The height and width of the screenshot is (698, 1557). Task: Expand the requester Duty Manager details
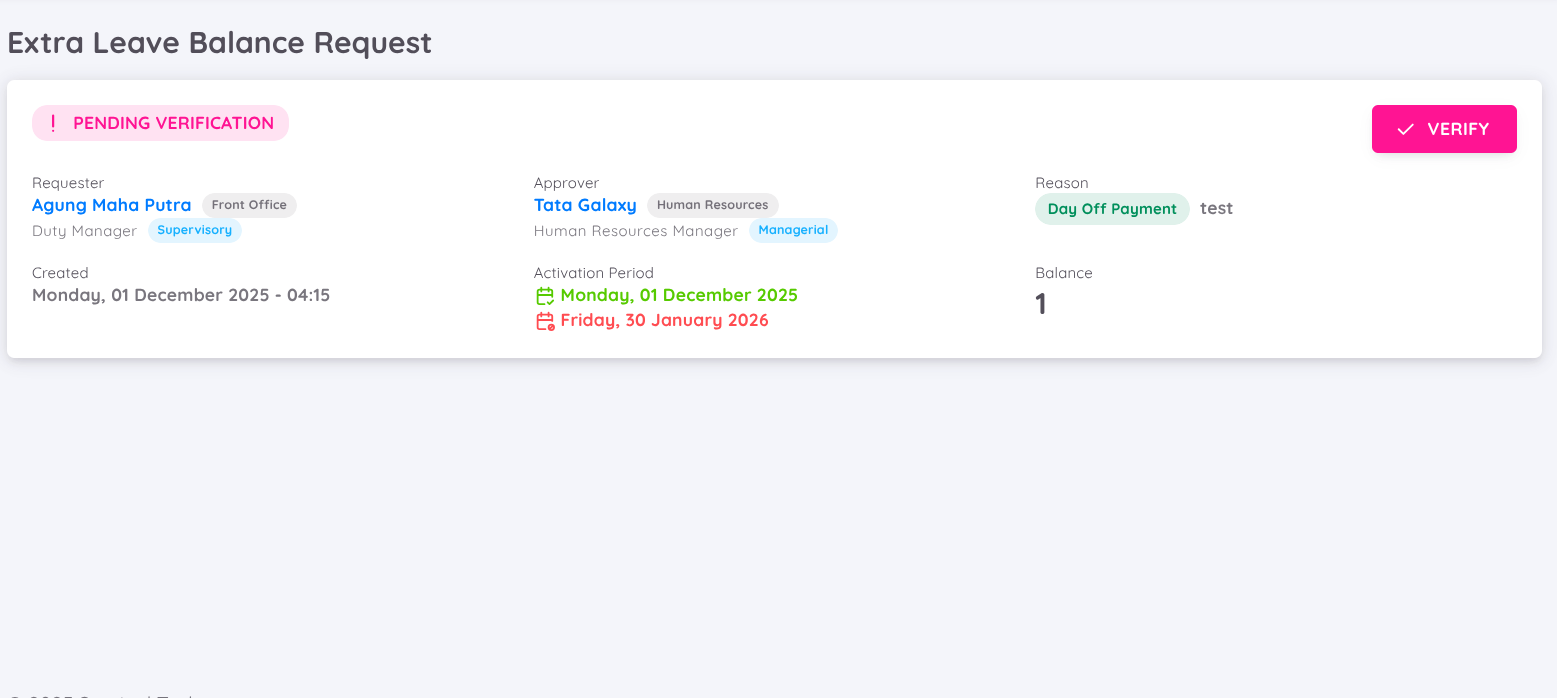tap(84, 230)
